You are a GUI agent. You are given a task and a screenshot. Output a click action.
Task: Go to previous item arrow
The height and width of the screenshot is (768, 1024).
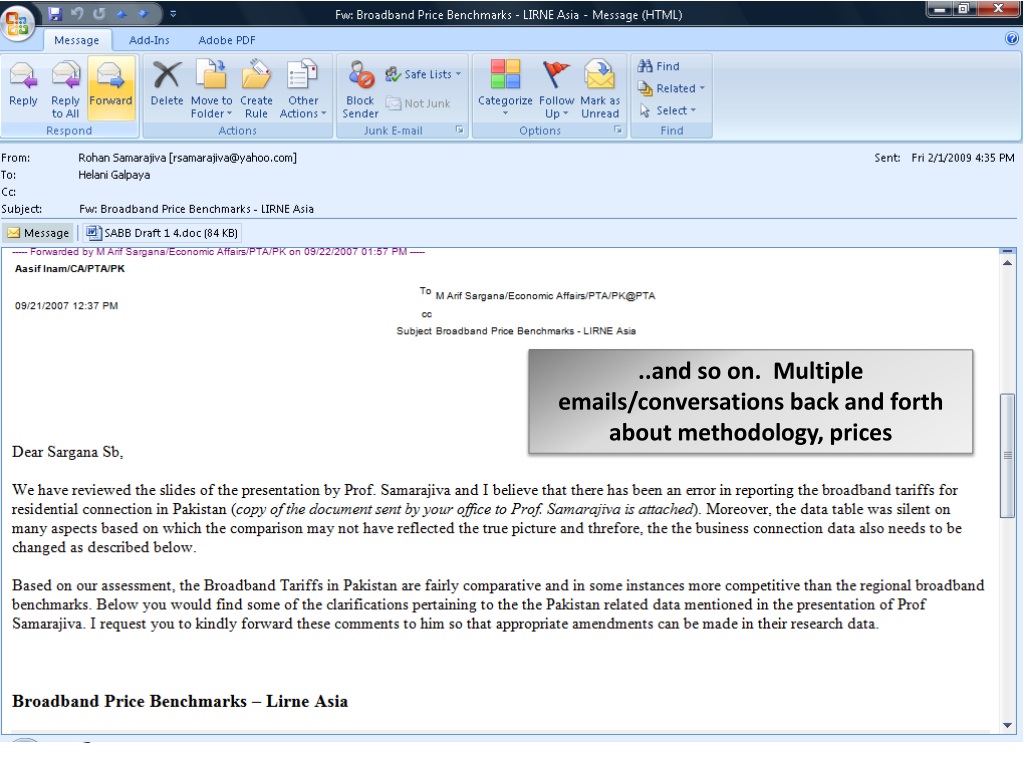pyautogui.click(x=121, y=13)
